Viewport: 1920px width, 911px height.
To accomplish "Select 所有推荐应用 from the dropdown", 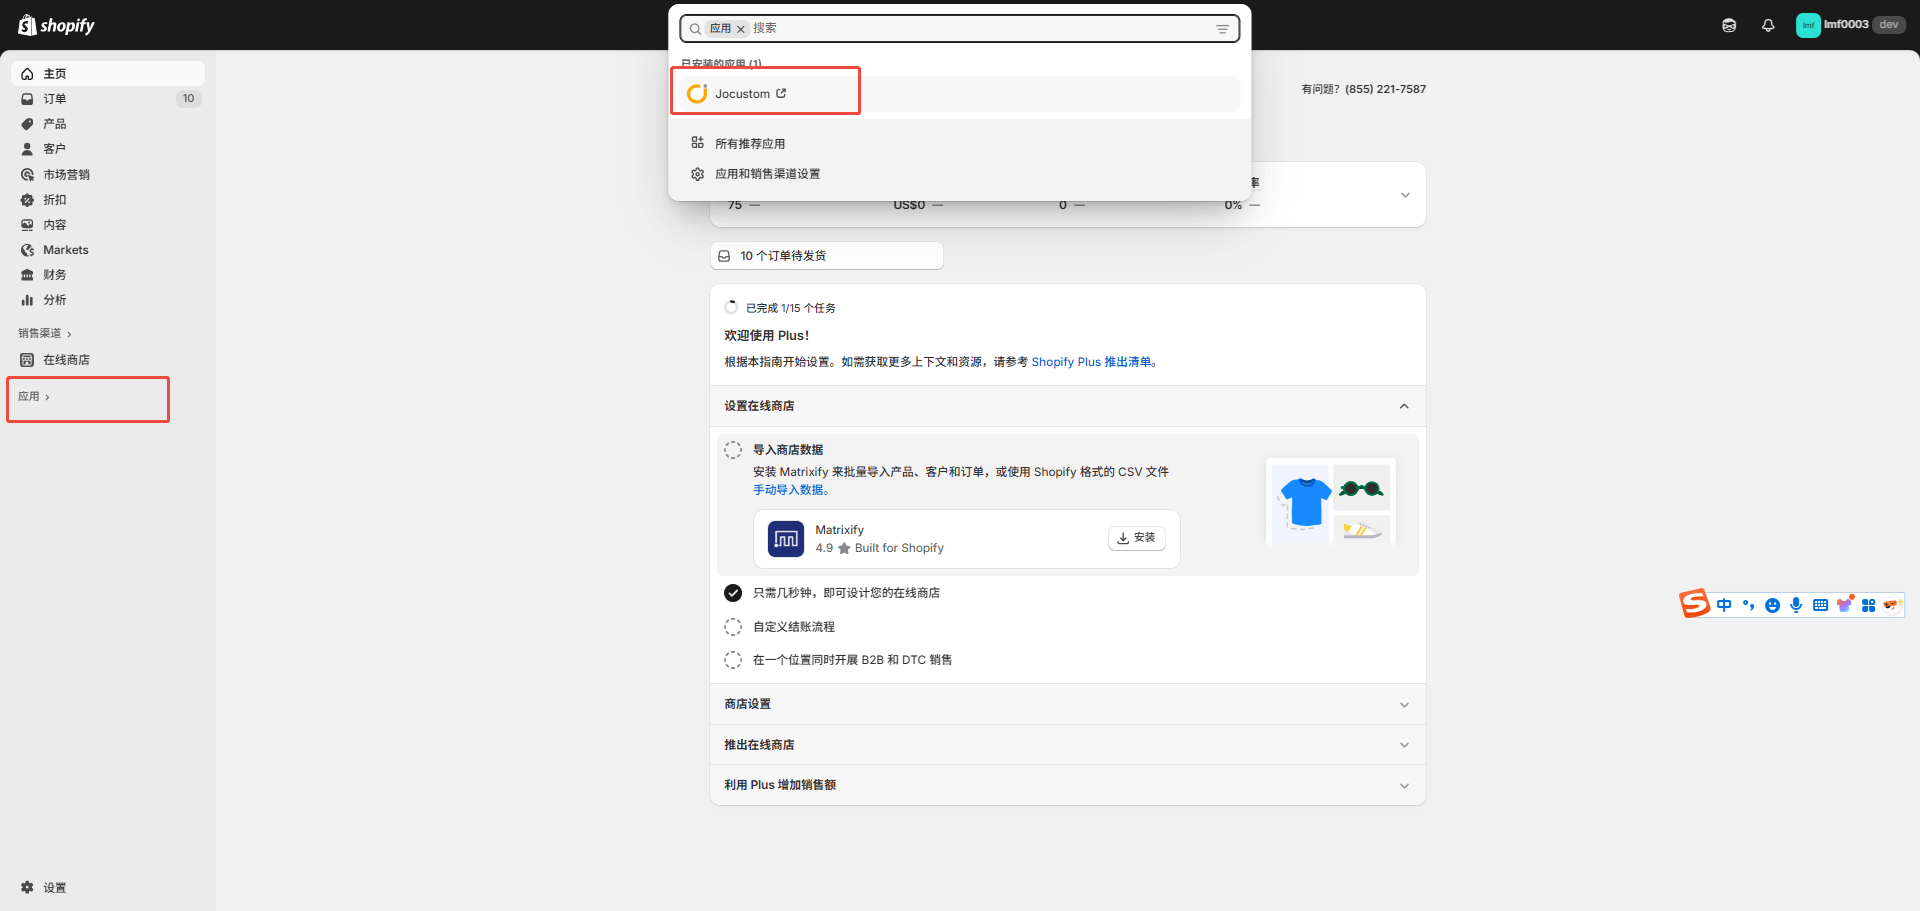I will [x=749, y=144].
